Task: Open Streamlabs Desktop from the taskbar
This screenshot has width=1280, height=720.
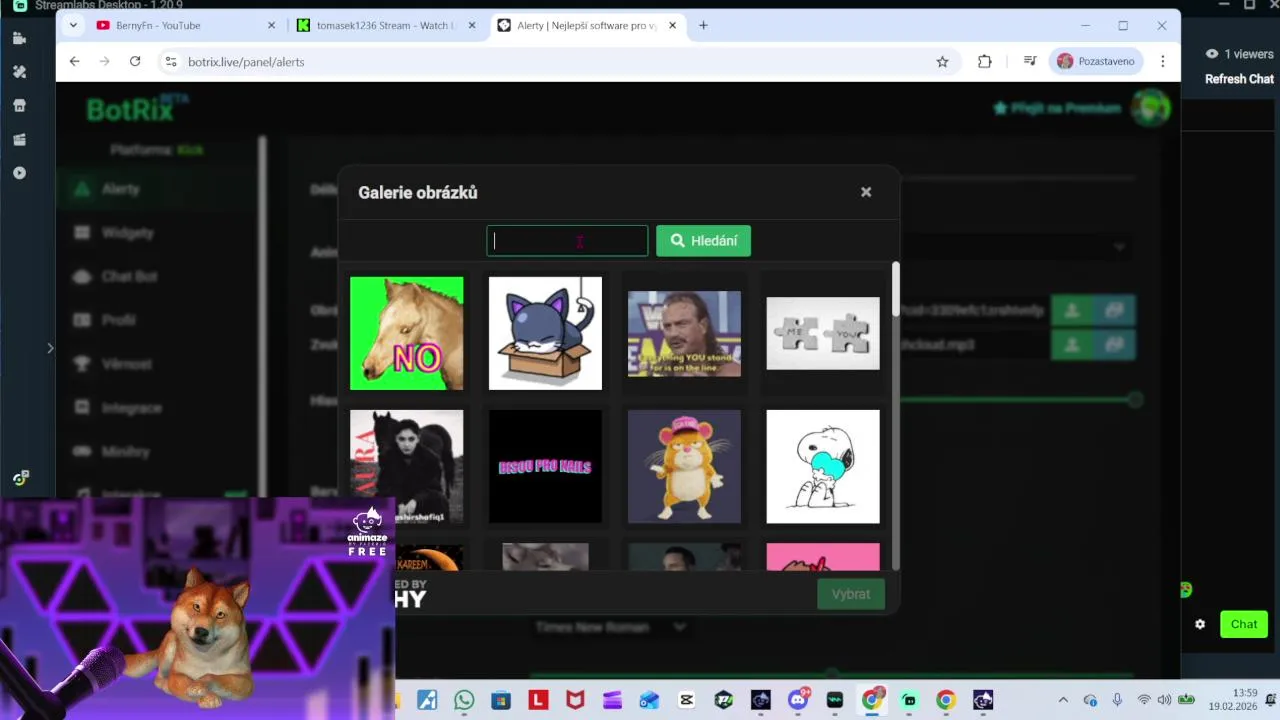Action: 909,700
